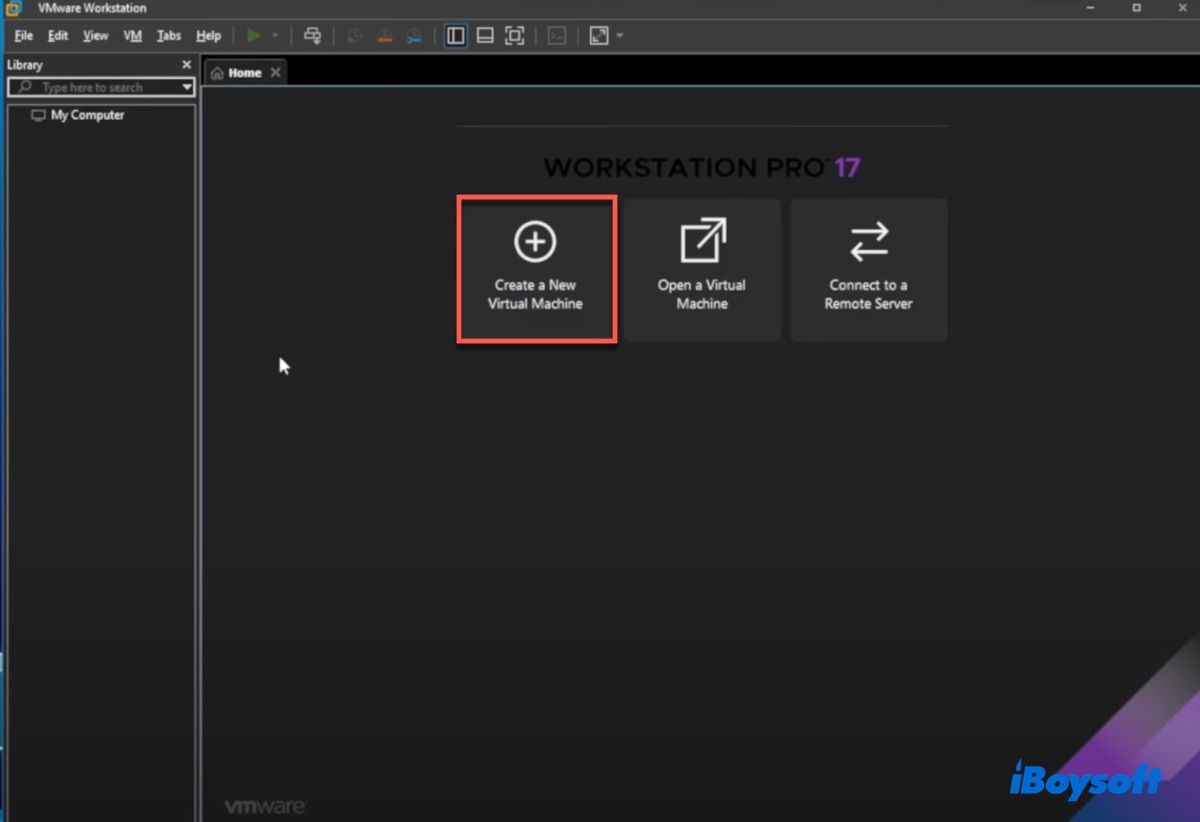Toggle the thumbnail bar view icon

[485, 36]
